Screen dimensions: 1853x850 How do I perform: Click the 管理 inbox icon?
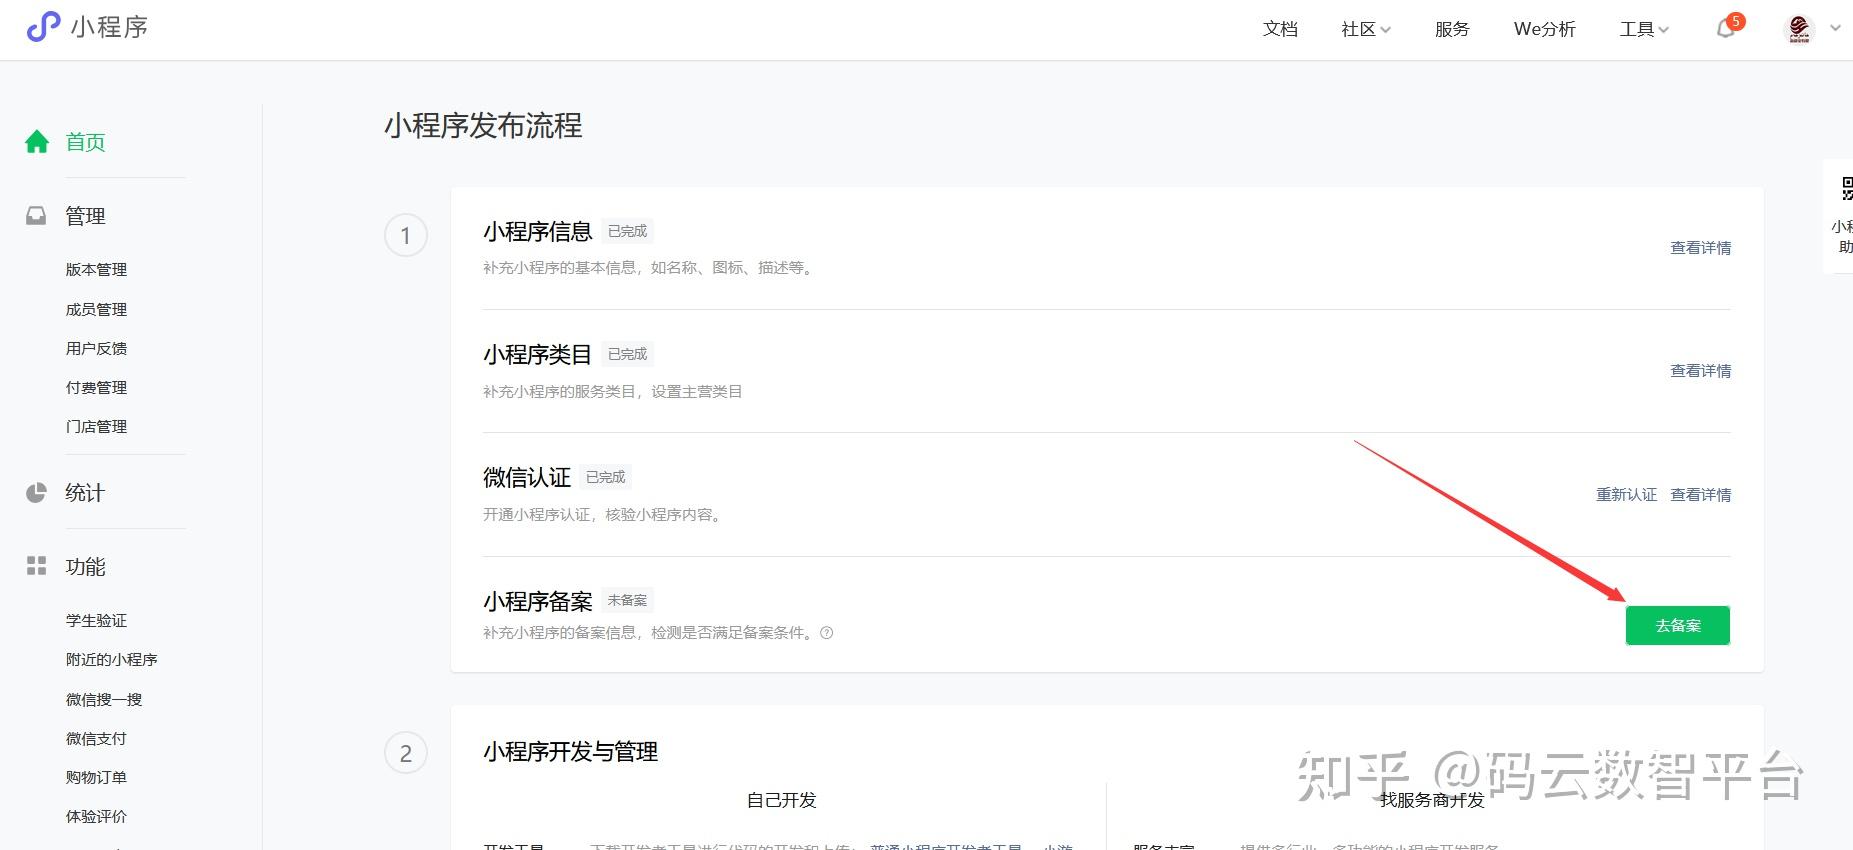tap(36, 216)
